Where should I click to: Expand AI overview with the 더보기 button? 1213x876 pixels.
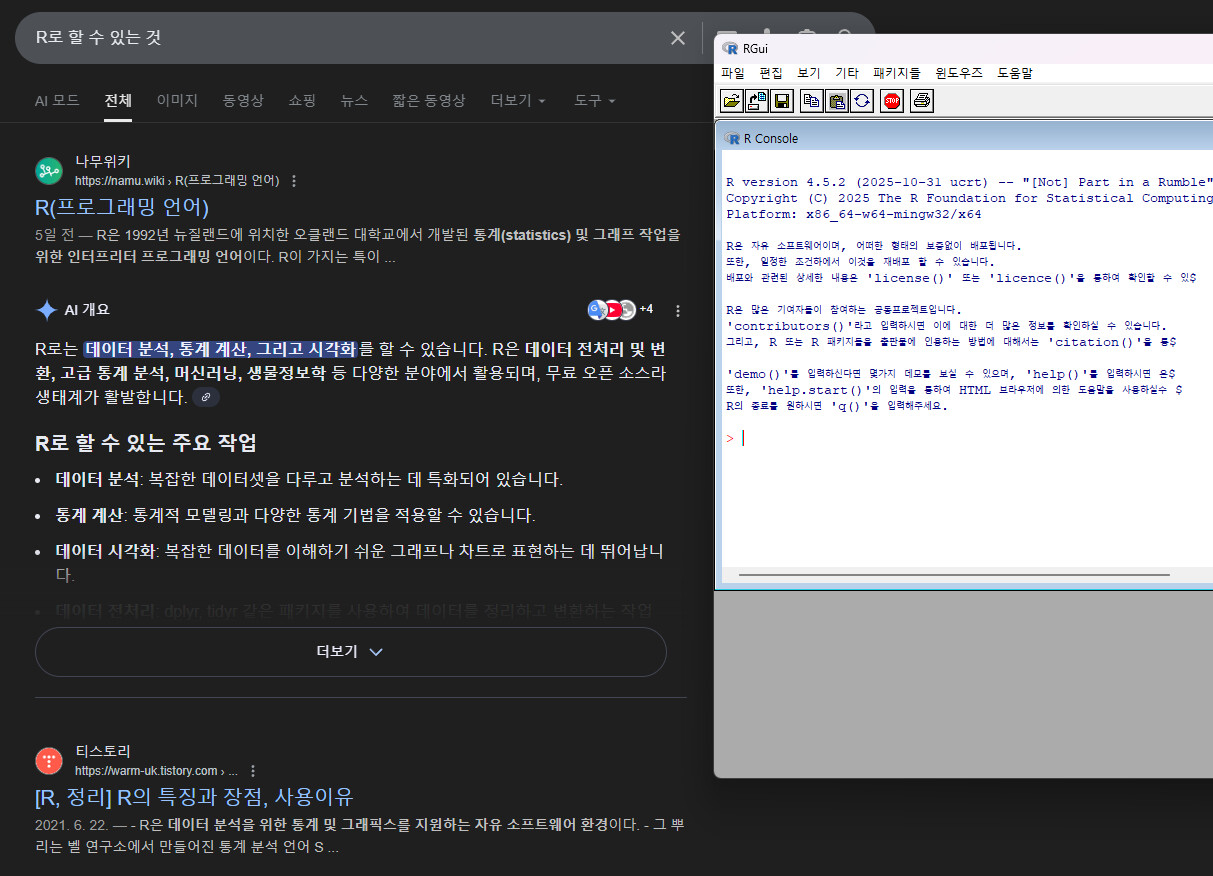click(350, 652)
